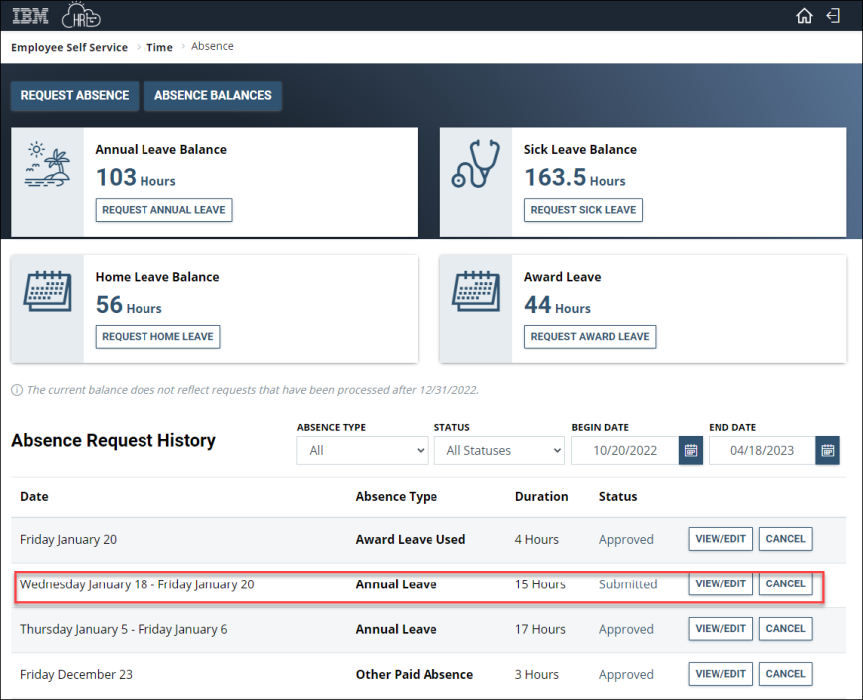Screen dimensions: 863x700
Task: Select the HR application logo next to IBM
Action: click(80, 16)
